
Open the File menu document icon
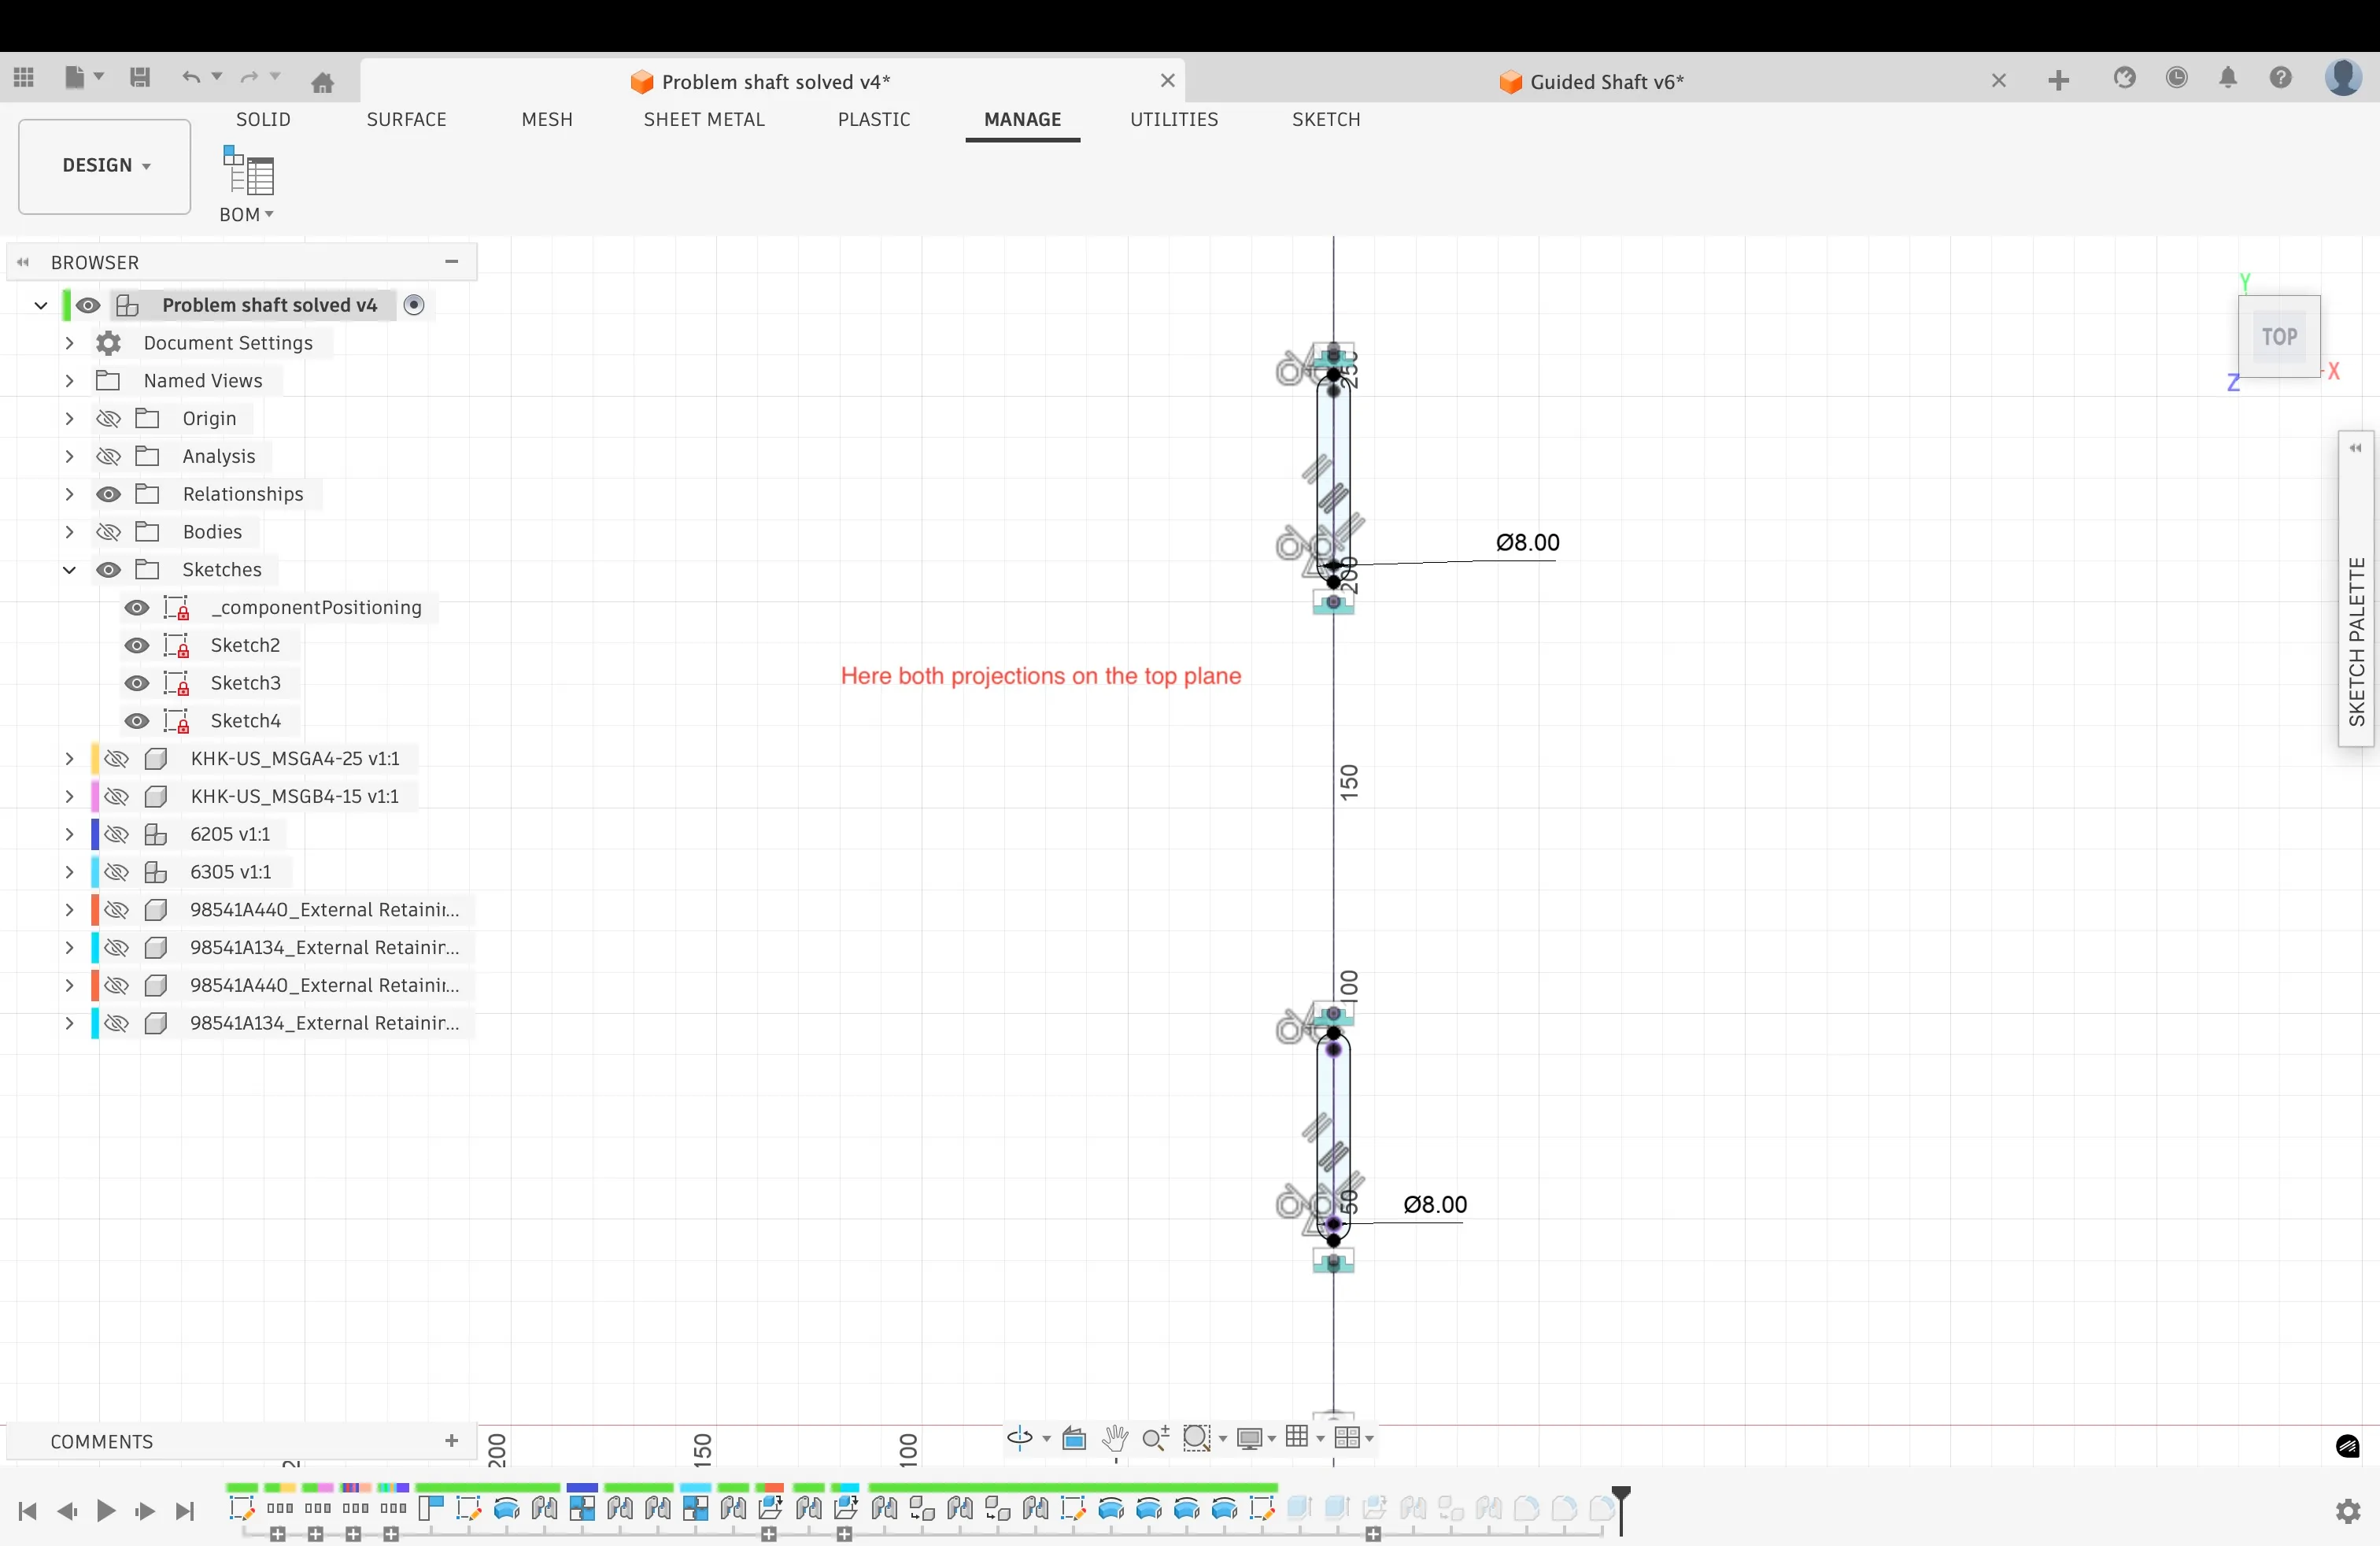[x=75, y=77]
